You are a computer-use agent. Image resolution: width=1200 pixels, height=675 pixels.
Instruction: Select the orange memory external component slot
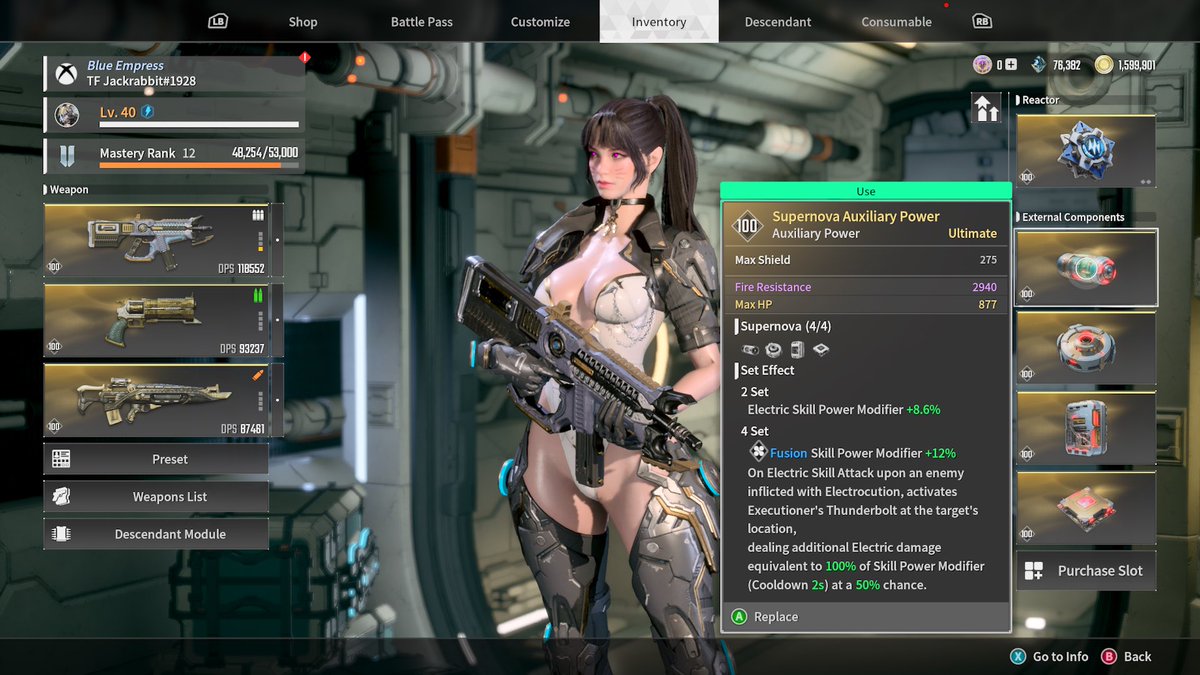pos(1086,428)
